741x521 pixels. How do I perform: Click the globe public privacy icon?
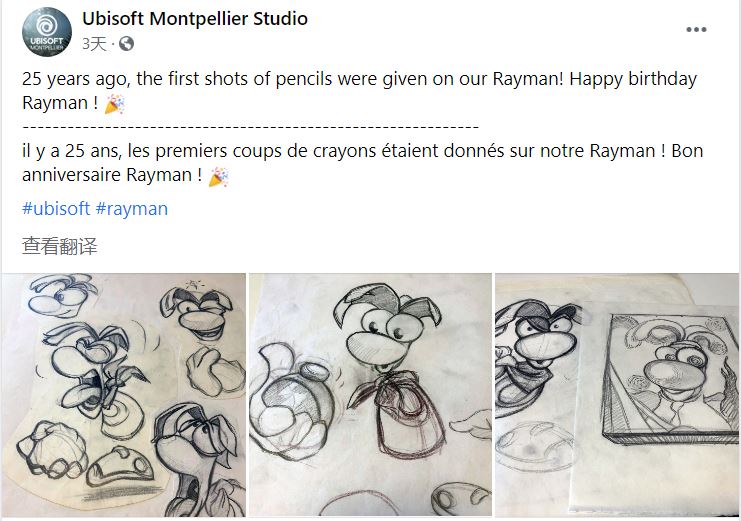tap(126, 44)
